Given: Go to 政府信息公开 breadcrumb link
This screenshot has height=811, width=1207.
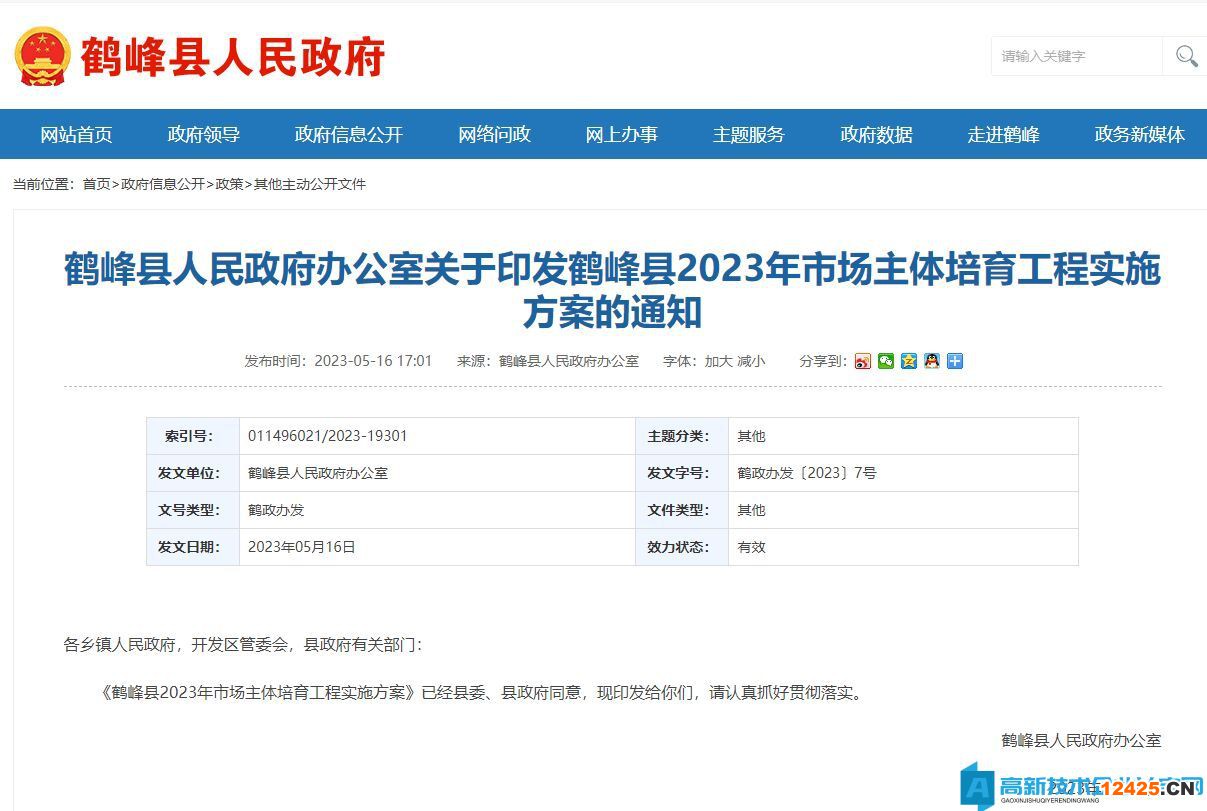Looking at the screenshot, I should pos(163,184).
